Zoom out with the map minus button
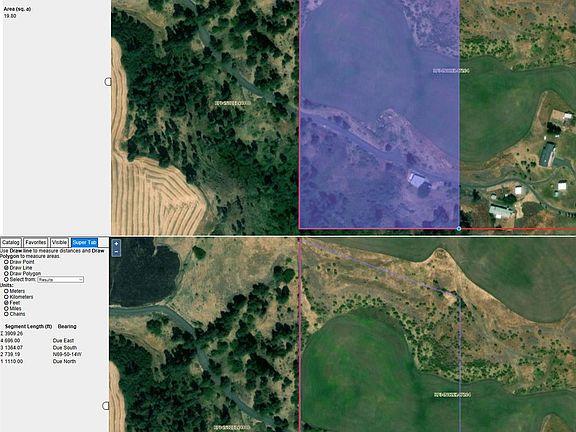The width and height of the screenshot is (576, 432). point(116,252)
